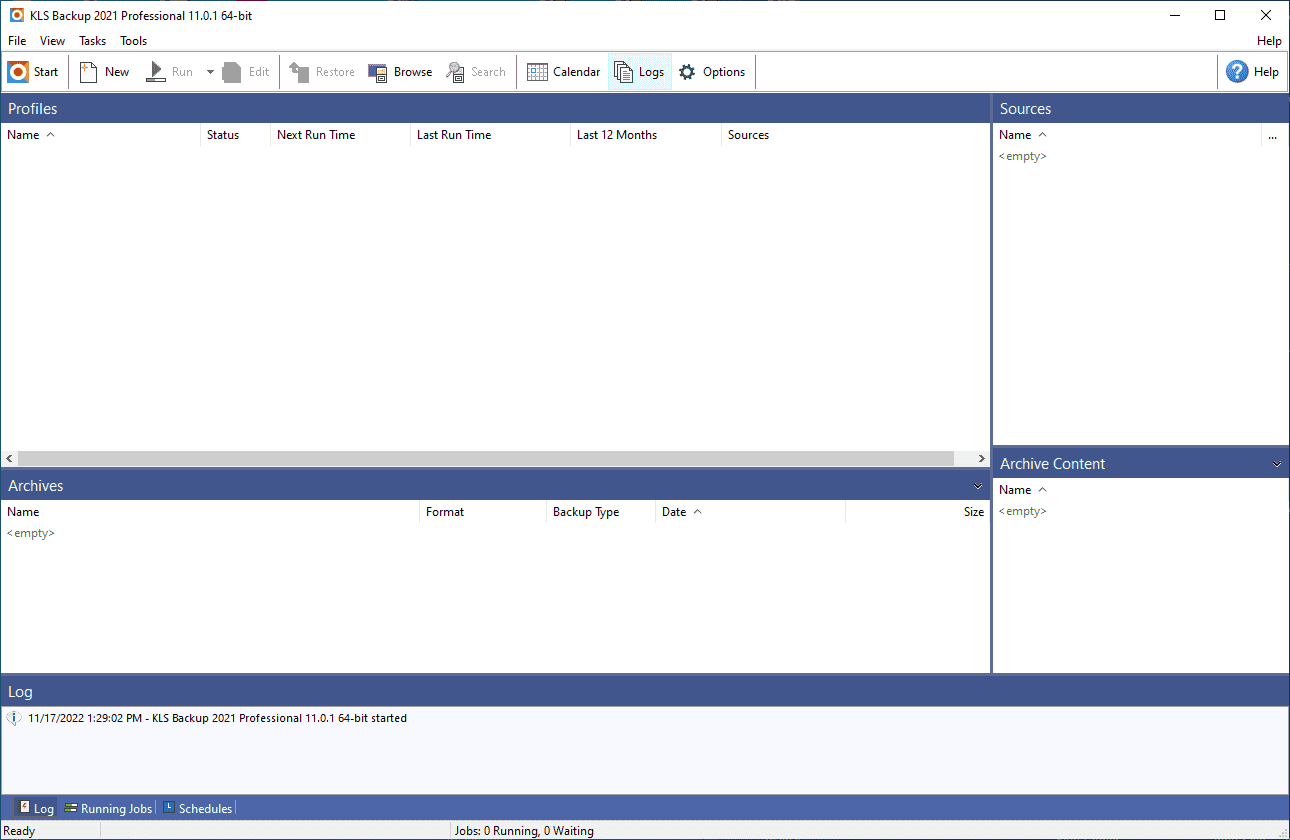The width and height of the screenshot is (1290, 840).
Task: Open the Tasks menu
Action: point(93,41)
